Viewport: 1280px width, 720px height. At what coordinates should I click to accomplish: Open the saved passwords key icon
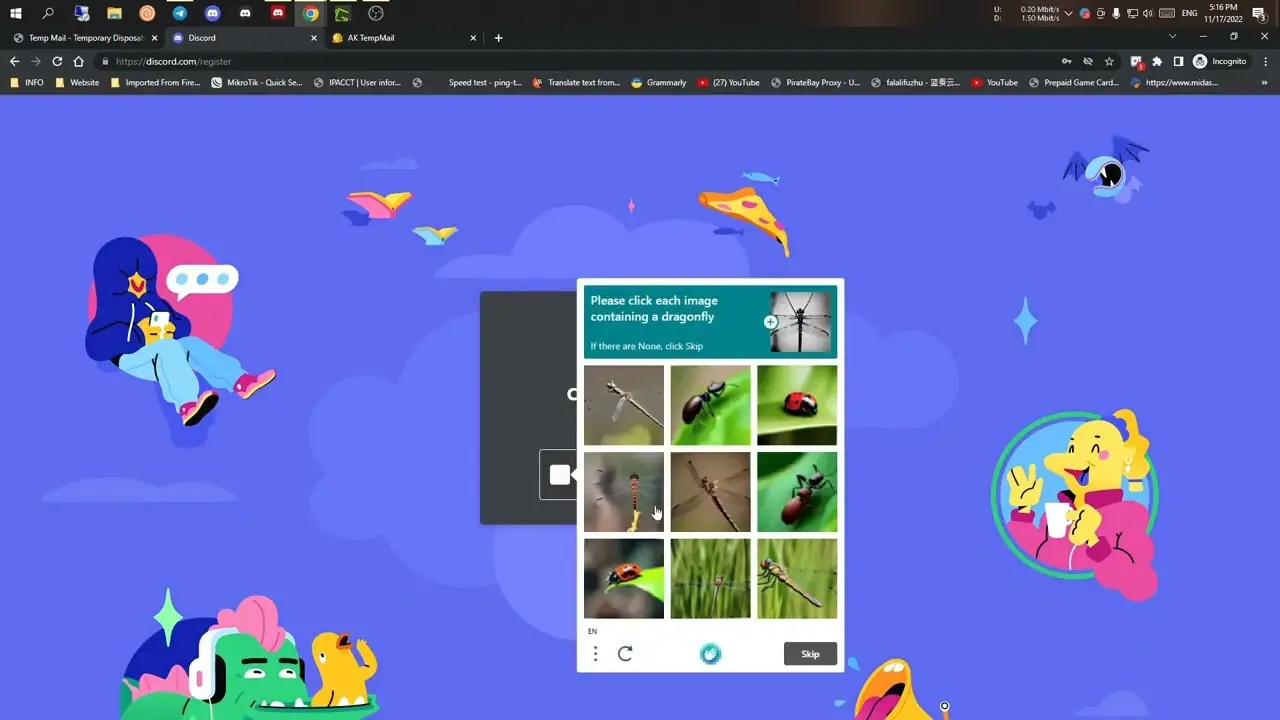click(1067, 61)
